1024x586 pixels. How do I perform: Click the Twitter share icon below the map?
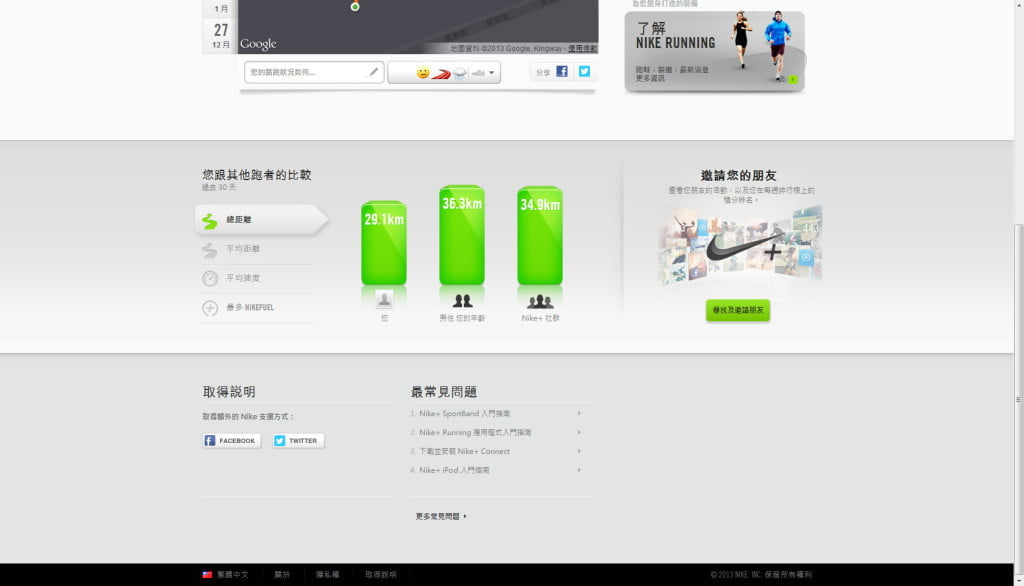(x=584, y=72)
